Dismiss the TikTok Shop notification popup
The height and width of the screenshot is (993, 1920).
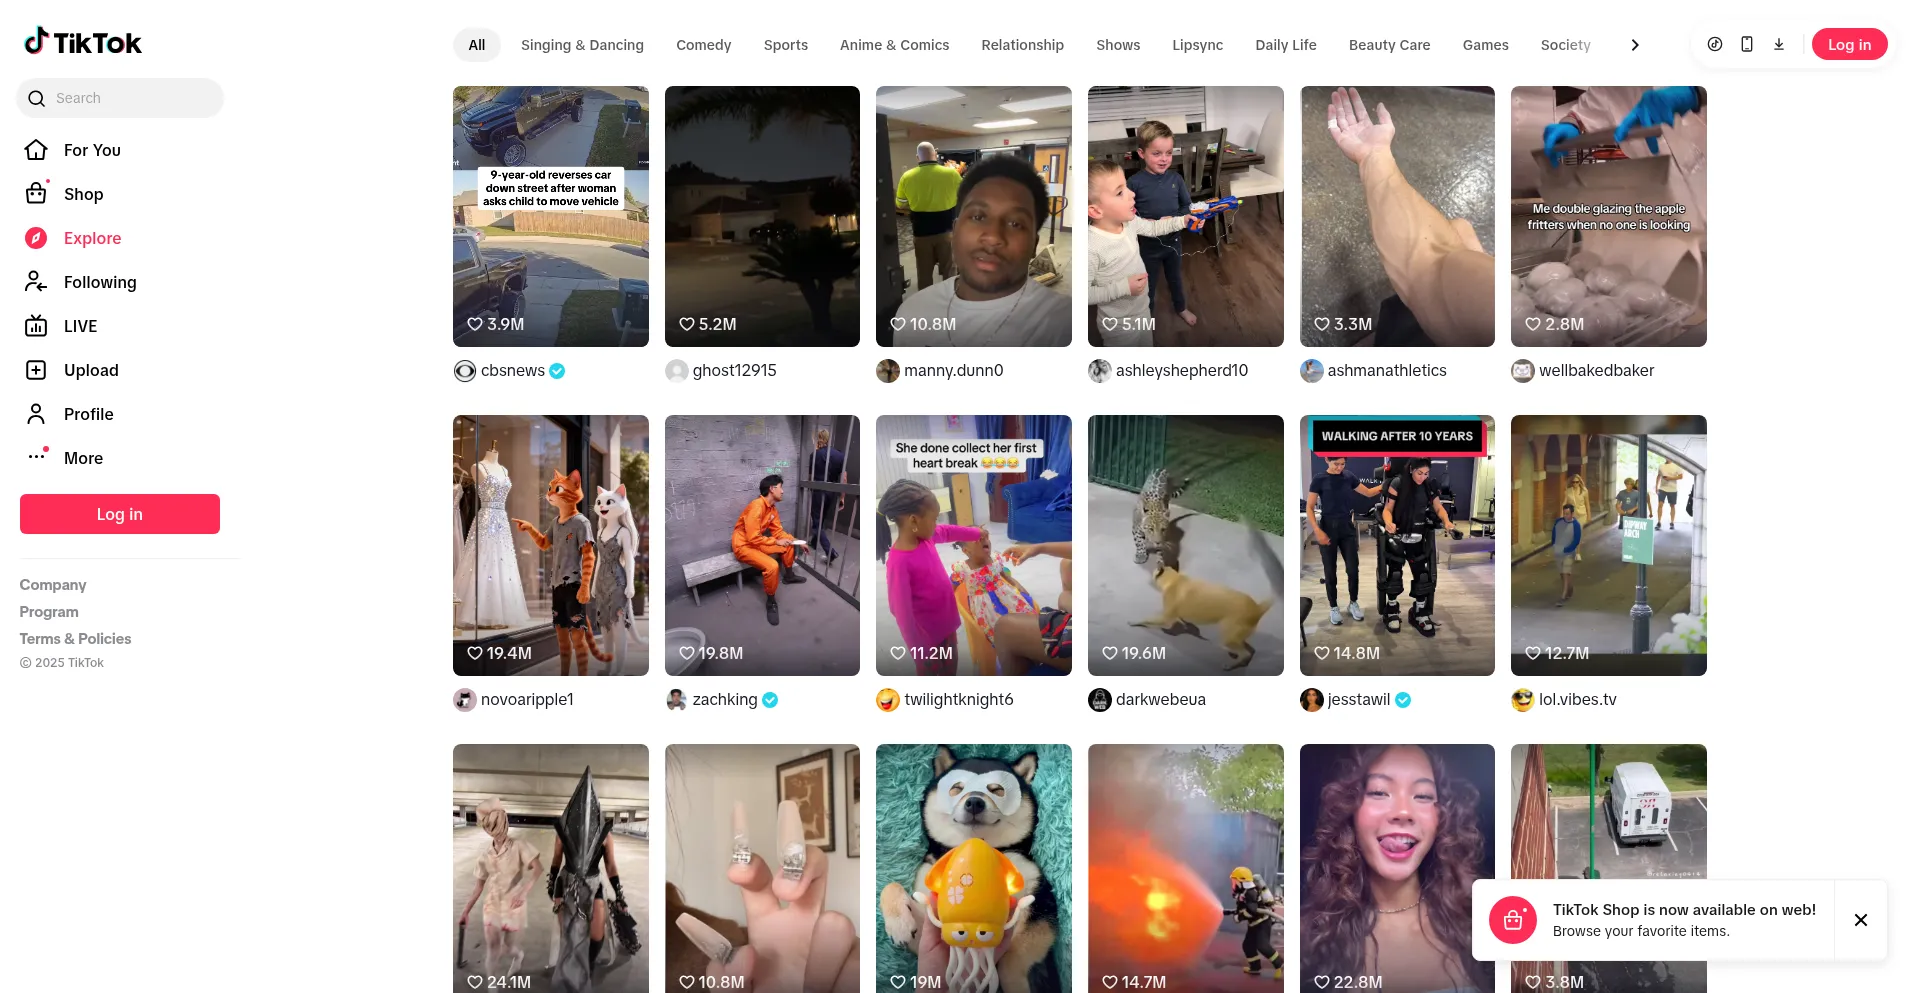coord(1860,920)
